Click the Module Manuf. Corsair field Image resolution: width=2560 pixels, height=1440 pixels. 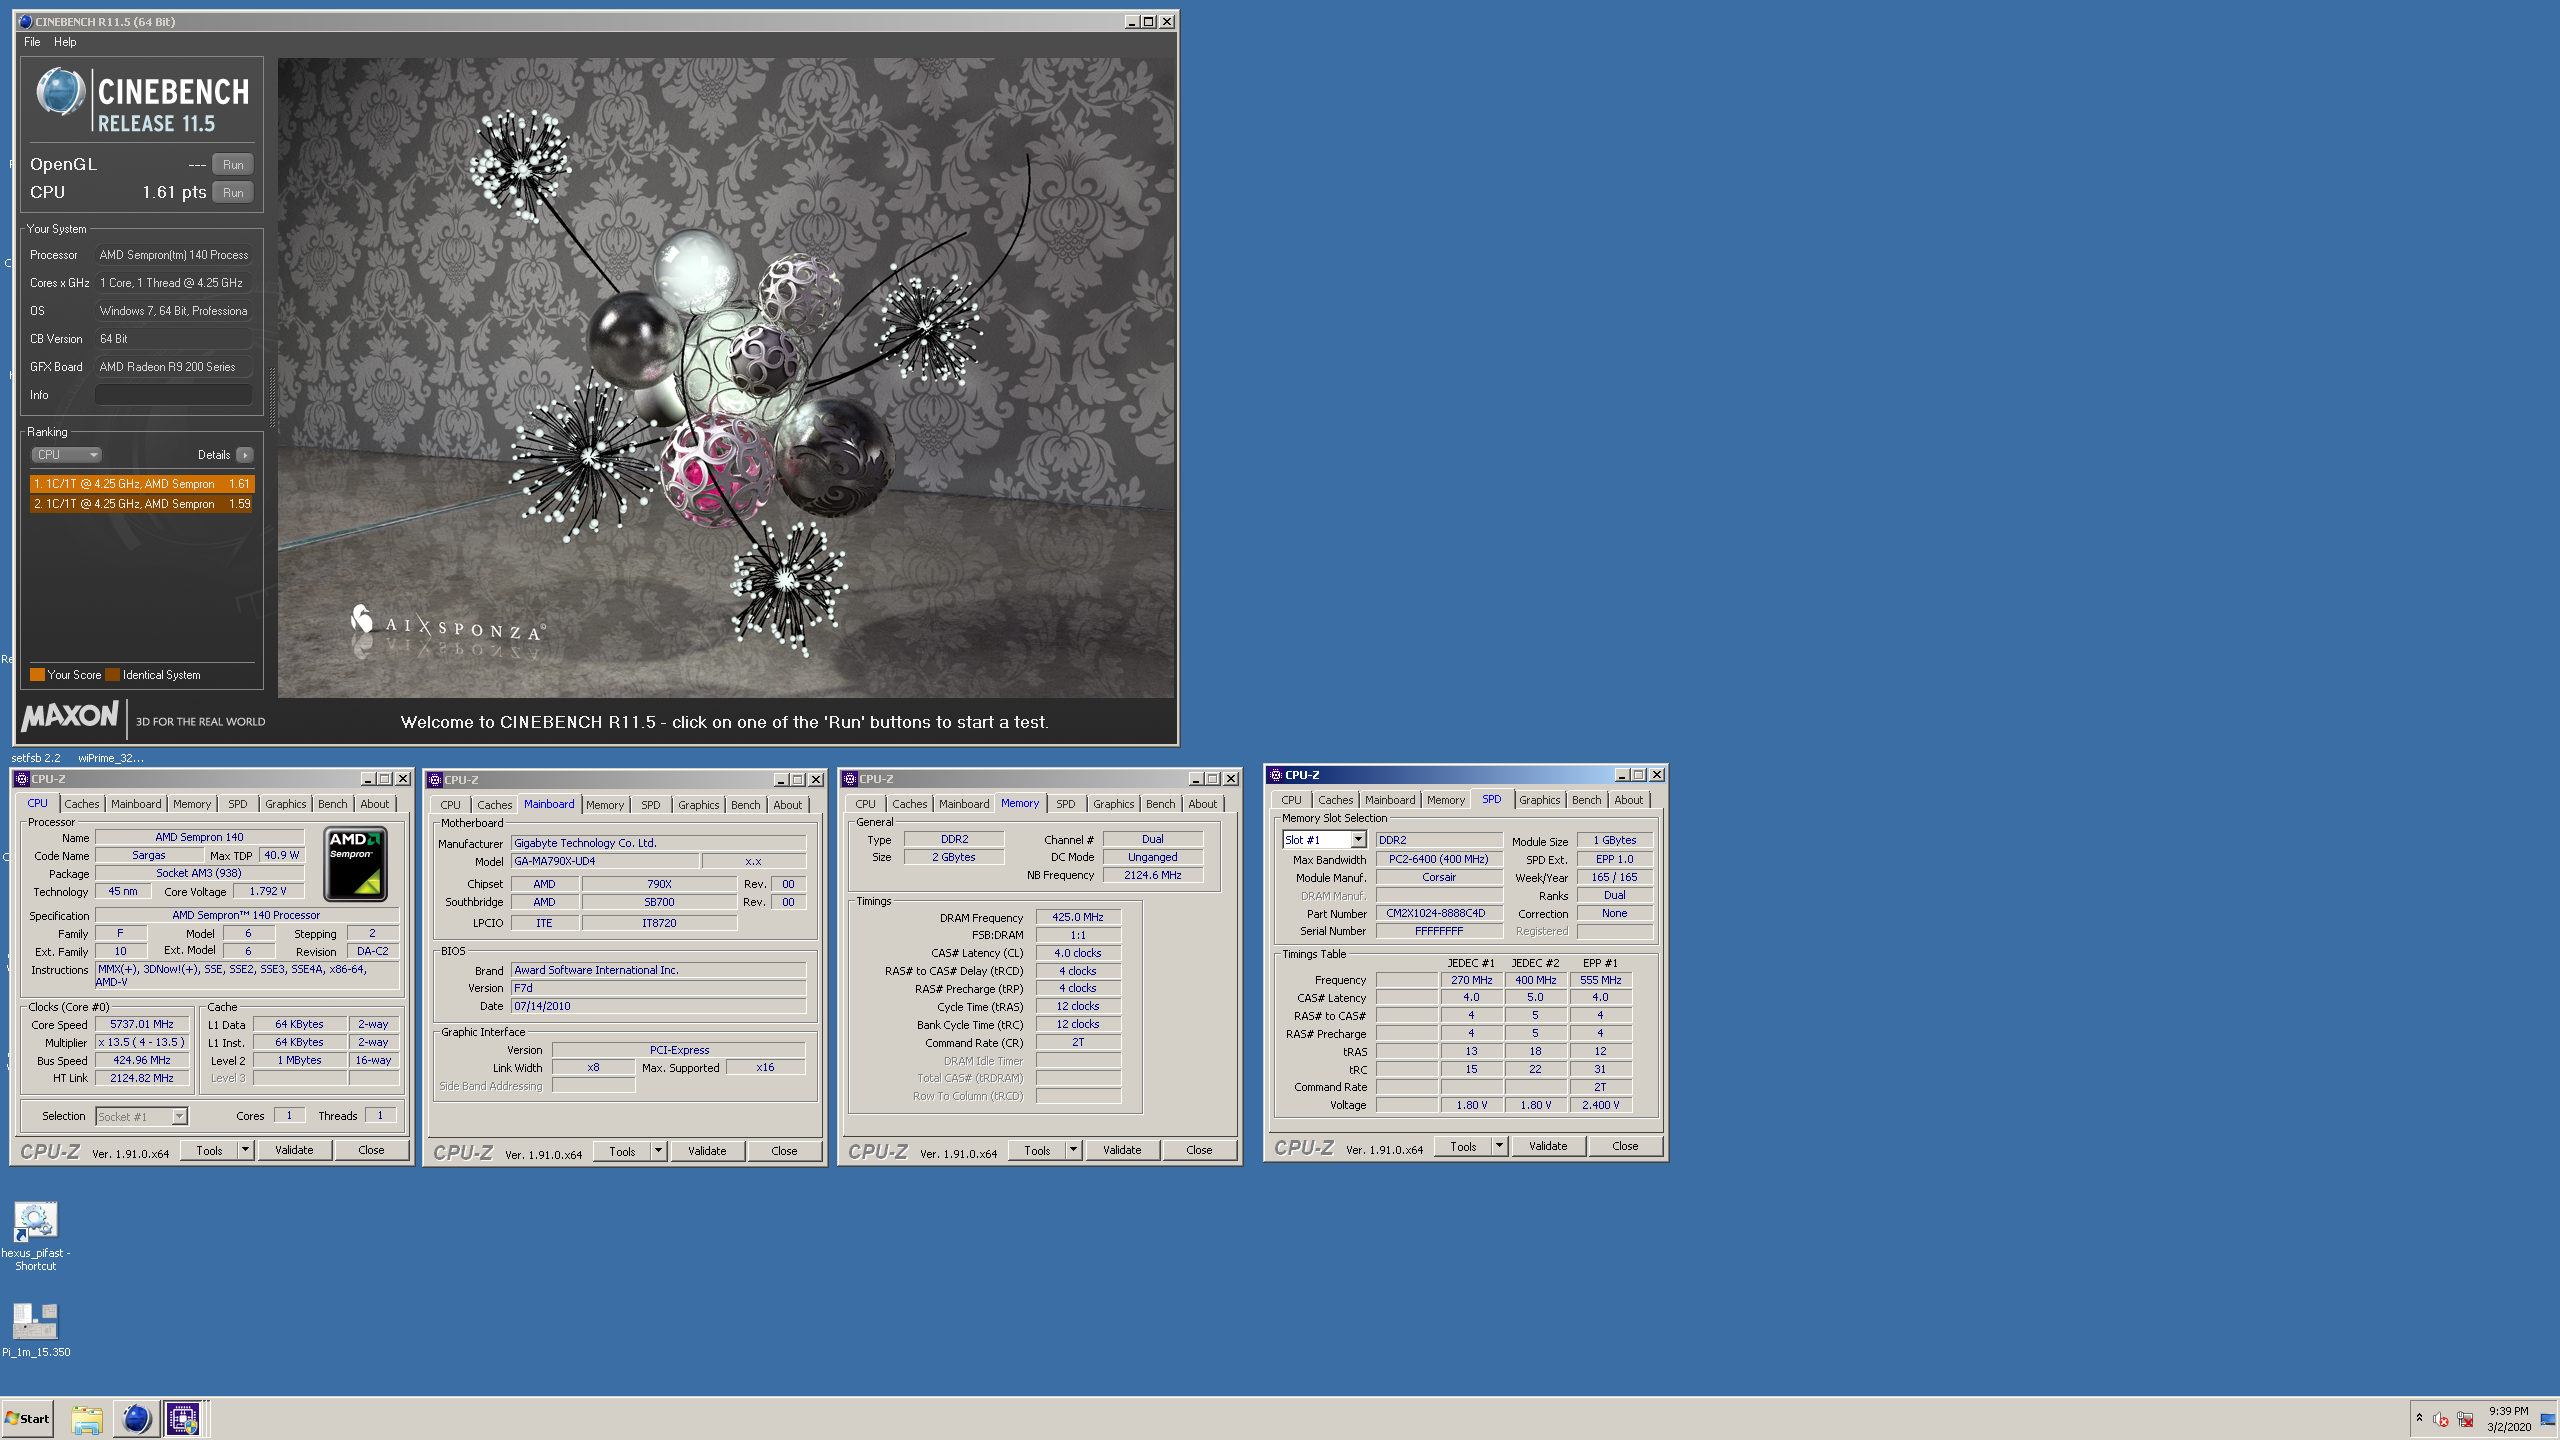point(1438,877)
